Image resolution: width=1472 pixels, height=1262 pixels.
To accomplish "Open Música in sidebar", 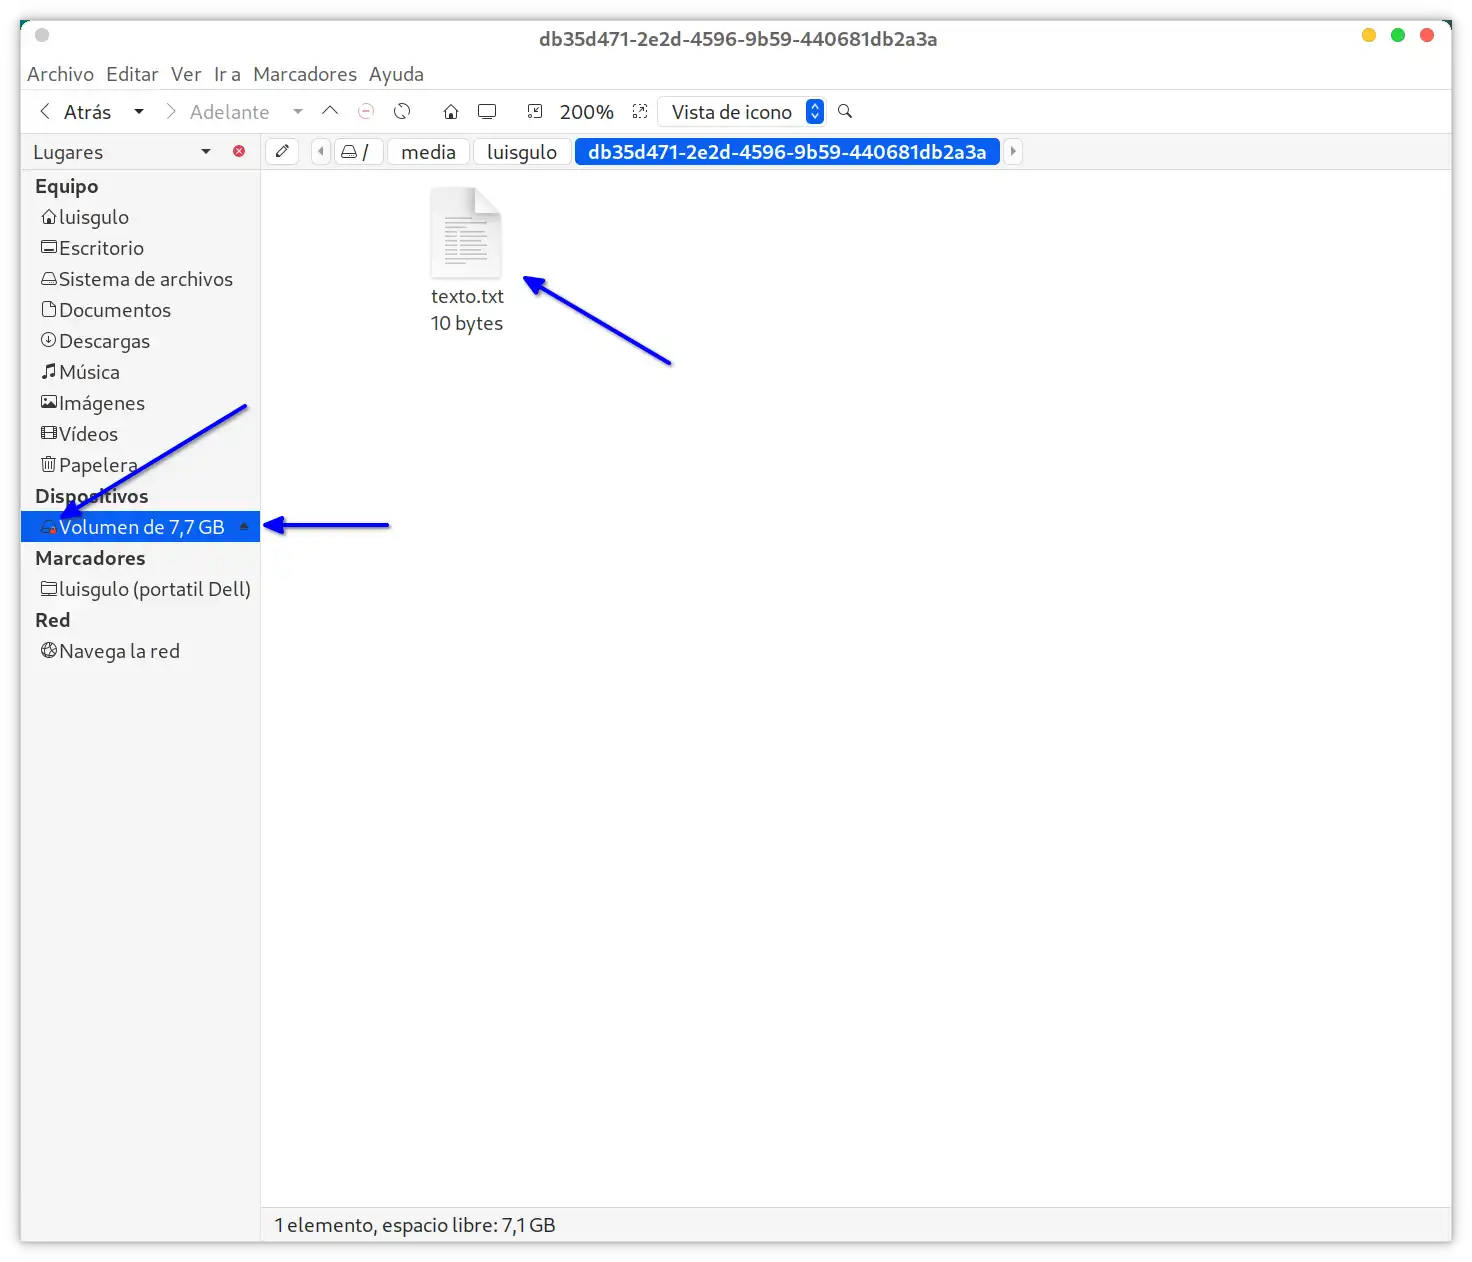I will pos(140,372).
